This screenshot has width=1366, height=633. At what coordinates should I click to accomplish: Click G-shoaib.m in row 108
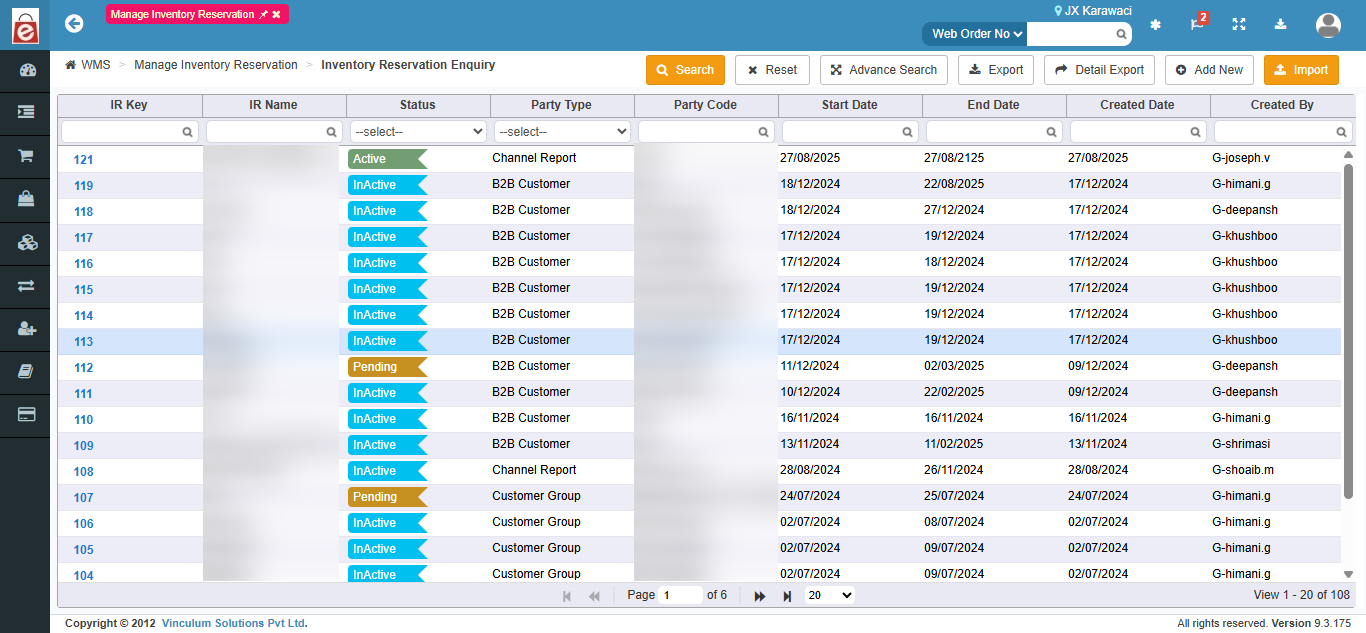pos(1243,470)
